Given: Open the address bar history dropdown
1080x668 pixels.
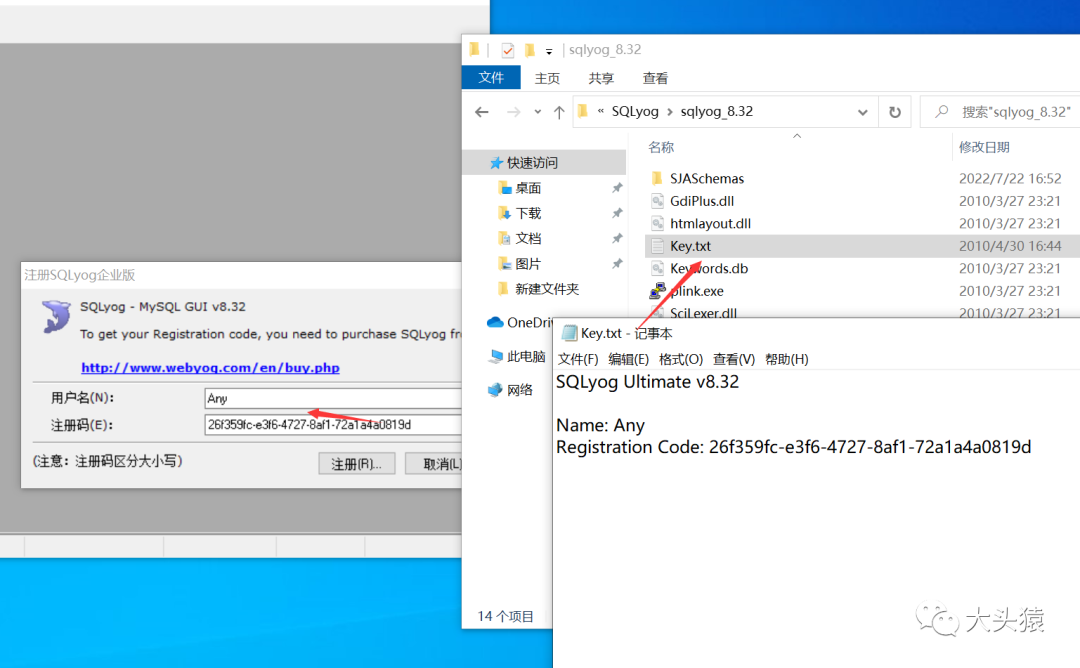Looking at the screenshot, I should 862,112.
